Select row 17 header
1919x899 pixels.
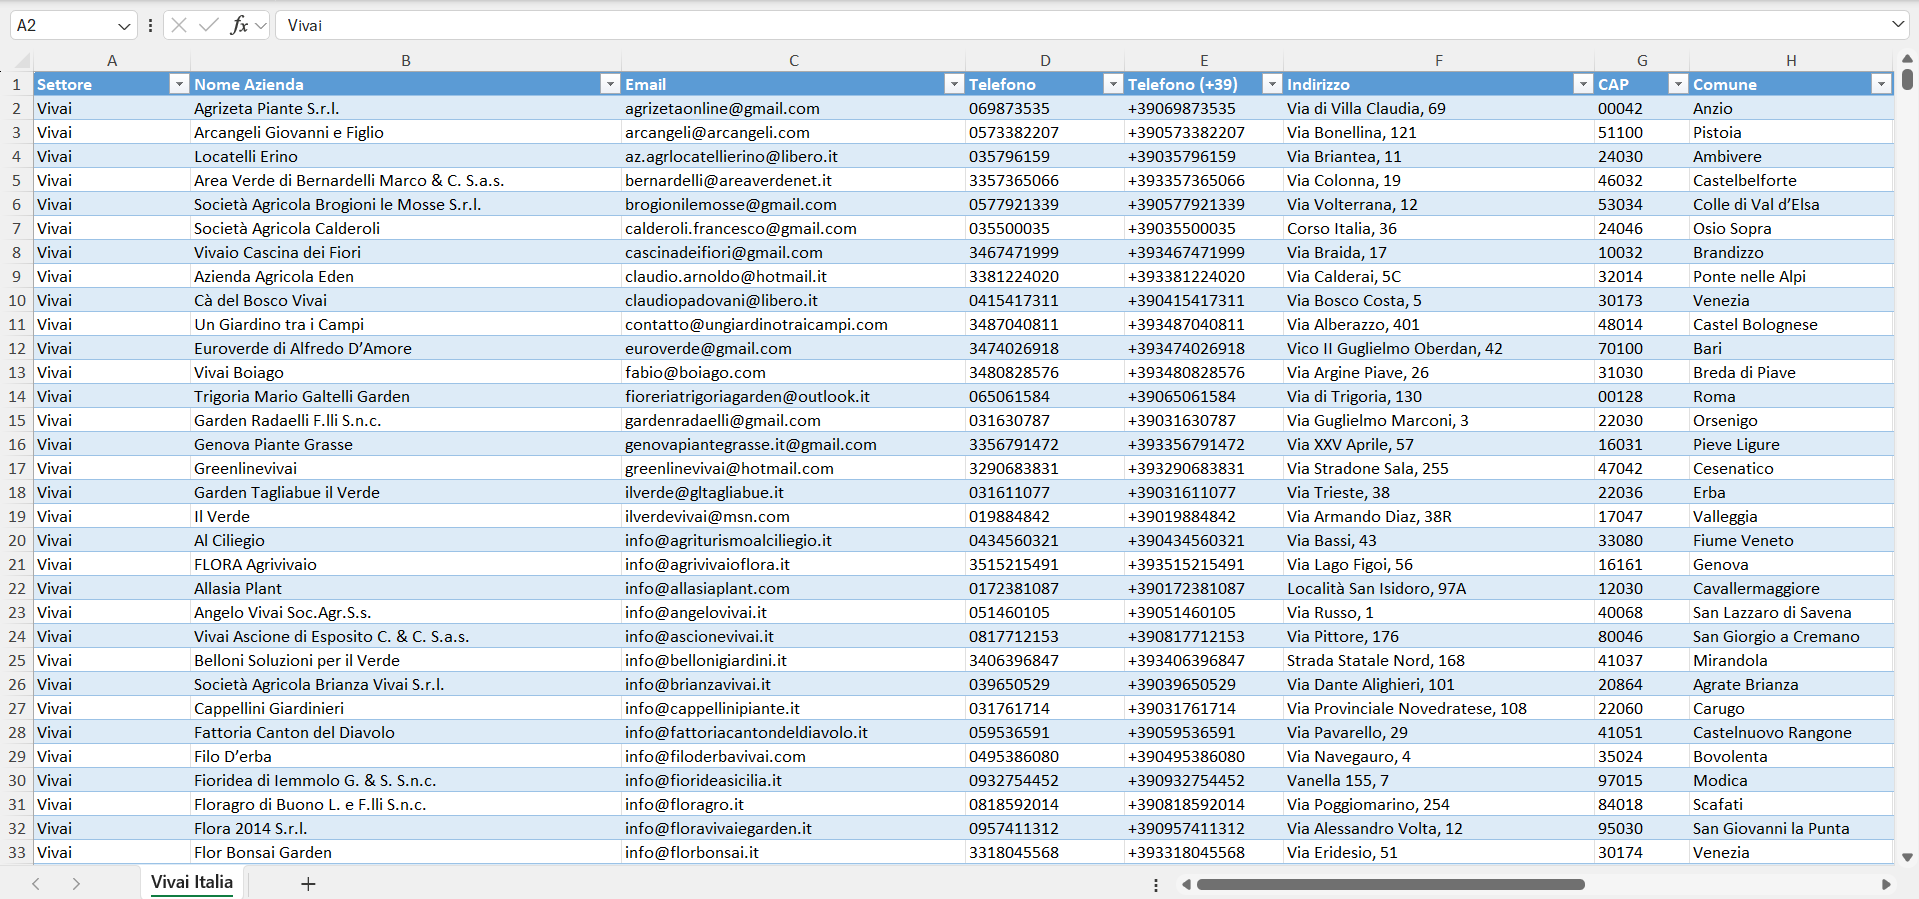pos(17,468)
